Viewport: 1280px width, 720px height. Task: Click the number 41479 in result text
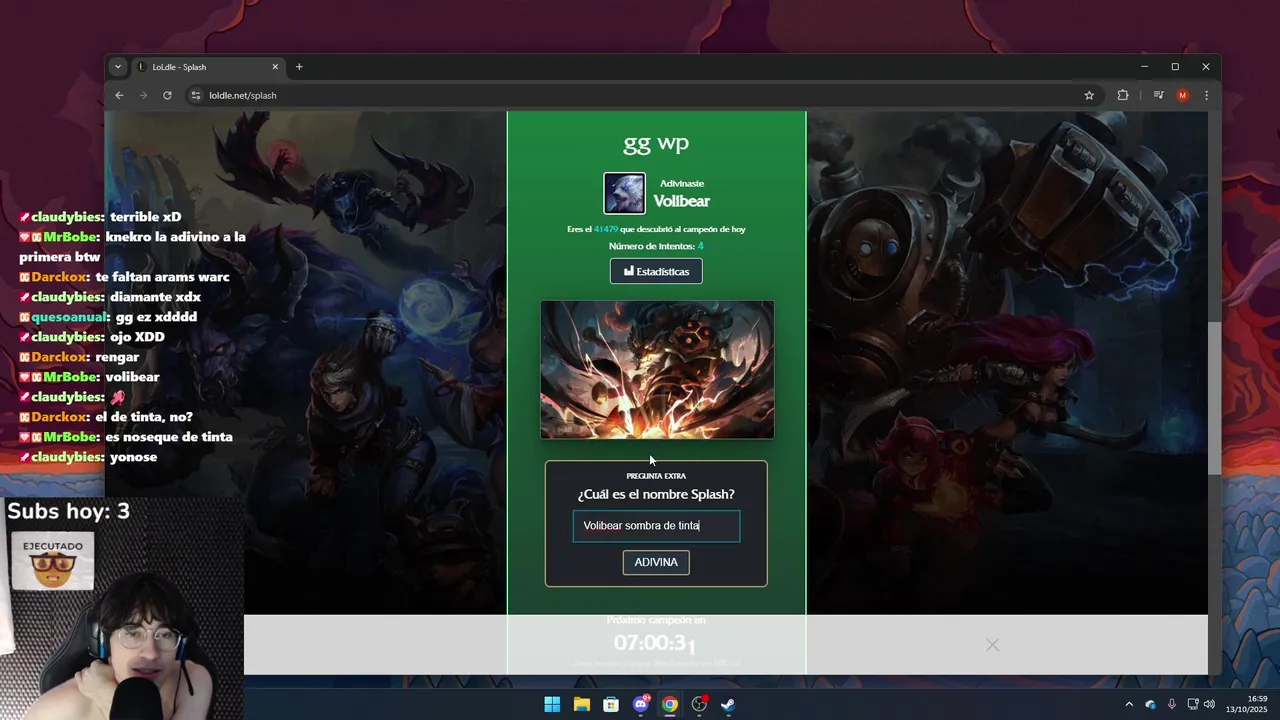606,229
